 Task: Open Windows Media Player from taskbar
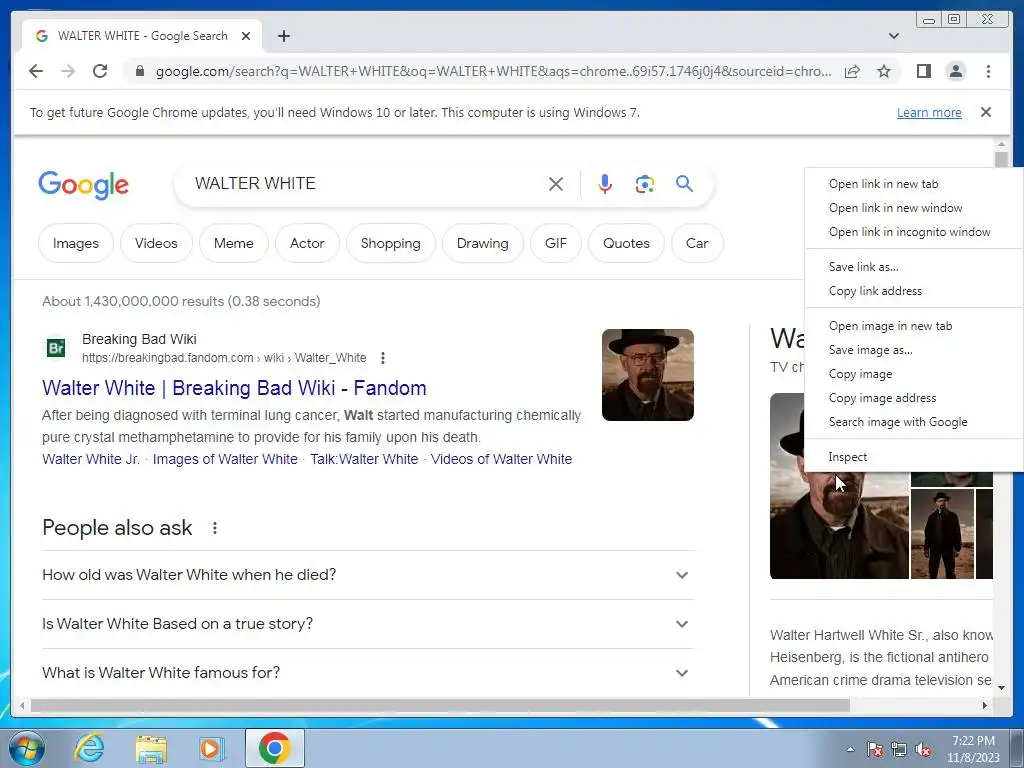coord(212,748)
